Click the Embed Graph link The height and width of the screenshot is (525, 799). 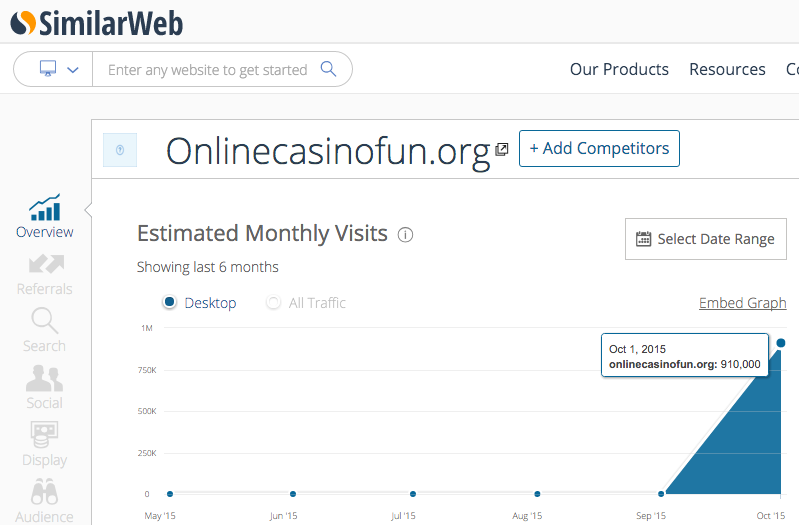[x=742, y=303]
